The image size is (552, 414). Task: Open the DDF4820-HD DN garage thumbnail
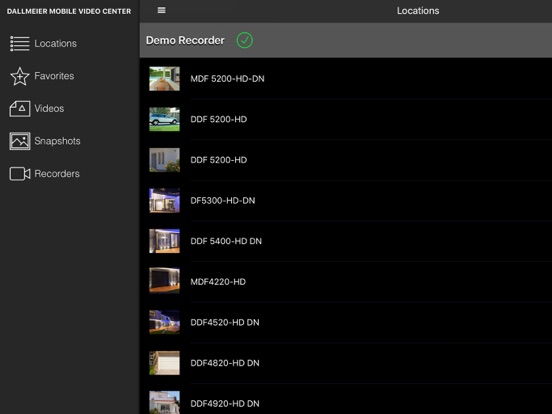click(x=164, y=363)
